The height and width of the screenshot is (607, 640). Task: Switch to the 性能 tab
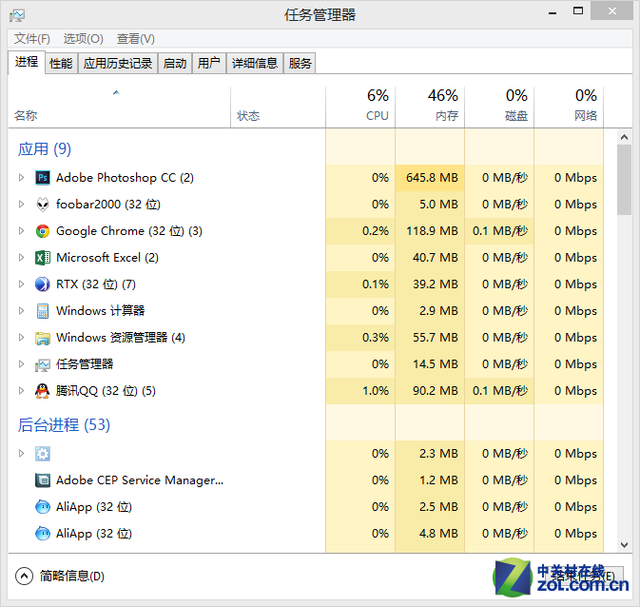click(61, 63)
